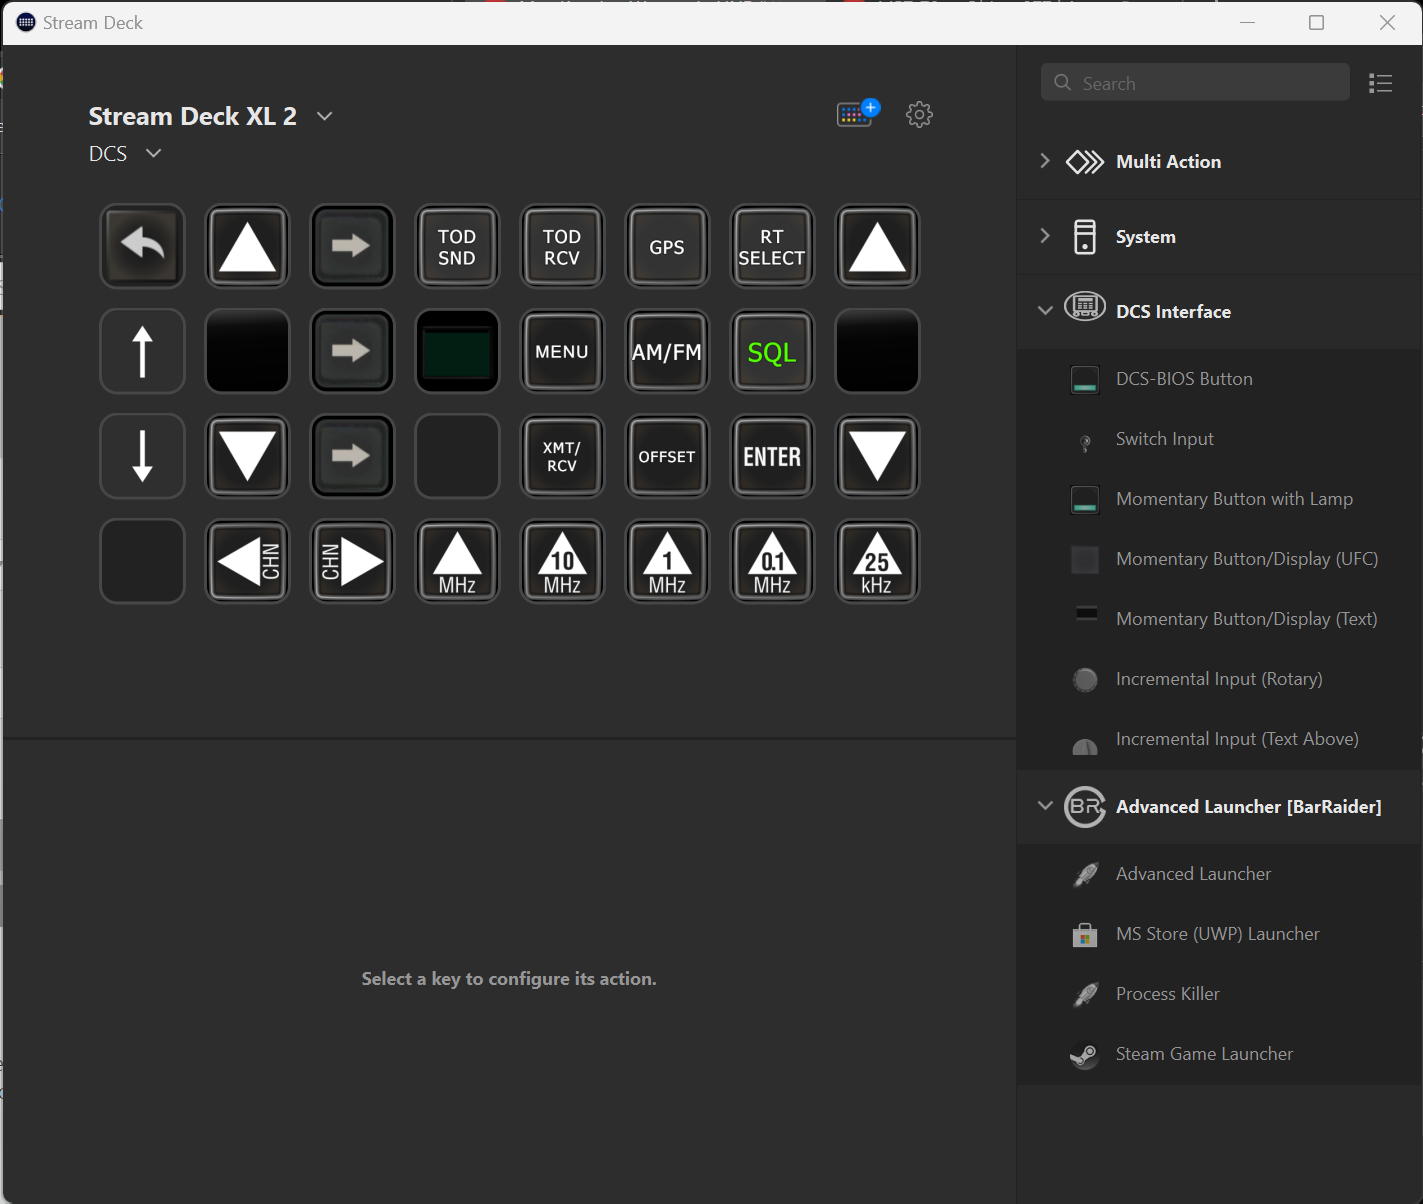Click the back arrow key on deck
Viewport: 1423px width, 1204px height.
coord(142,246)
